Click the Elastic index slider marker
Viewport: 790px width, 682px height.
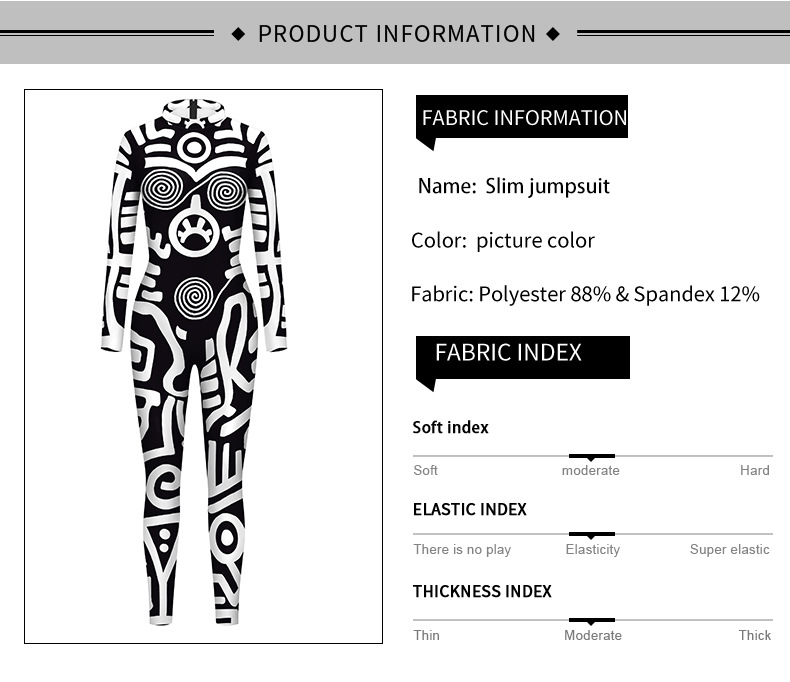[591, 534]
